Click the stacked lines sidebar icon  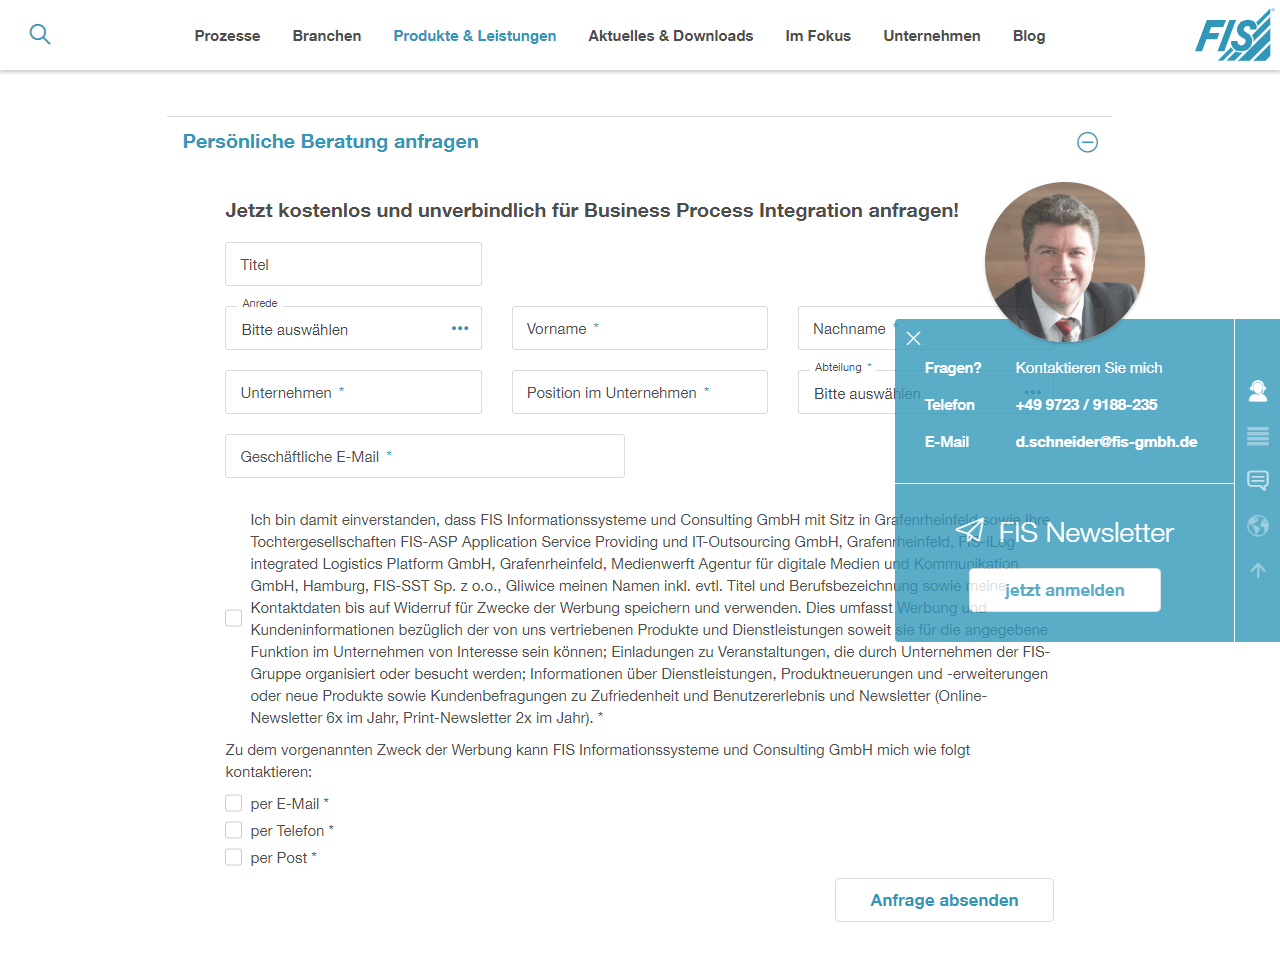pyautogui.click(x=1258, y=436)
